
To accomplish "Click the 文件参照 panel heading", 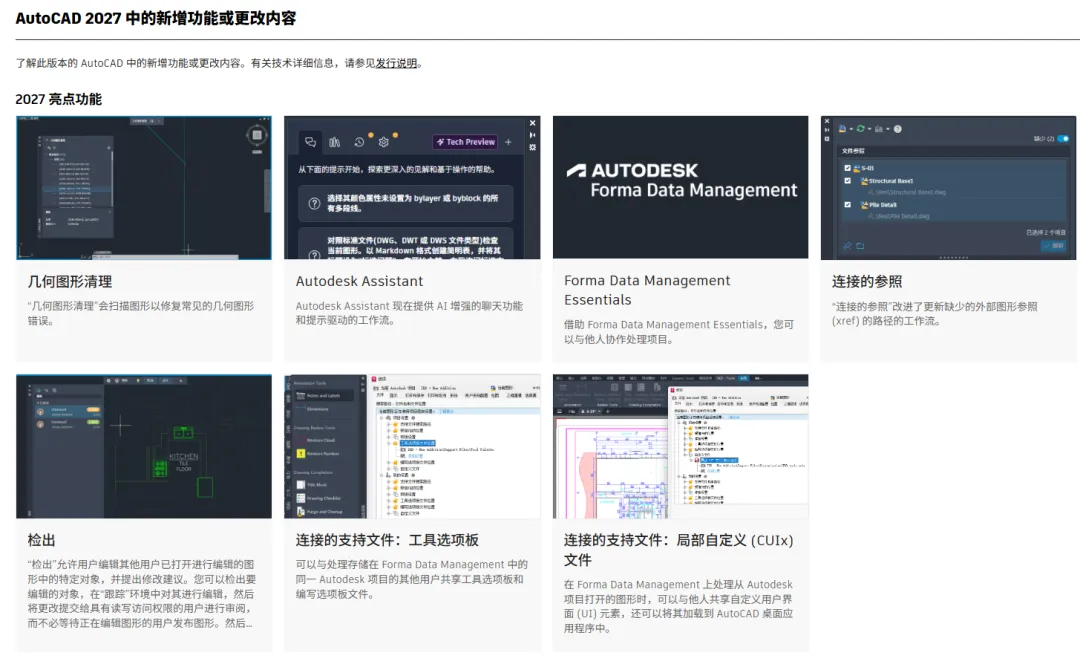I will (853, 151).
